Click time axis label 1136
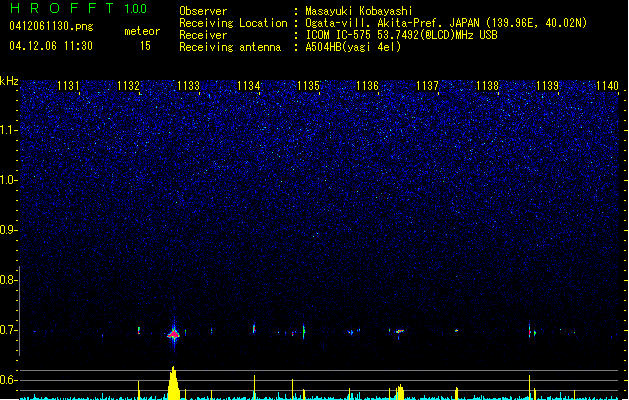 tap(367, 86)
